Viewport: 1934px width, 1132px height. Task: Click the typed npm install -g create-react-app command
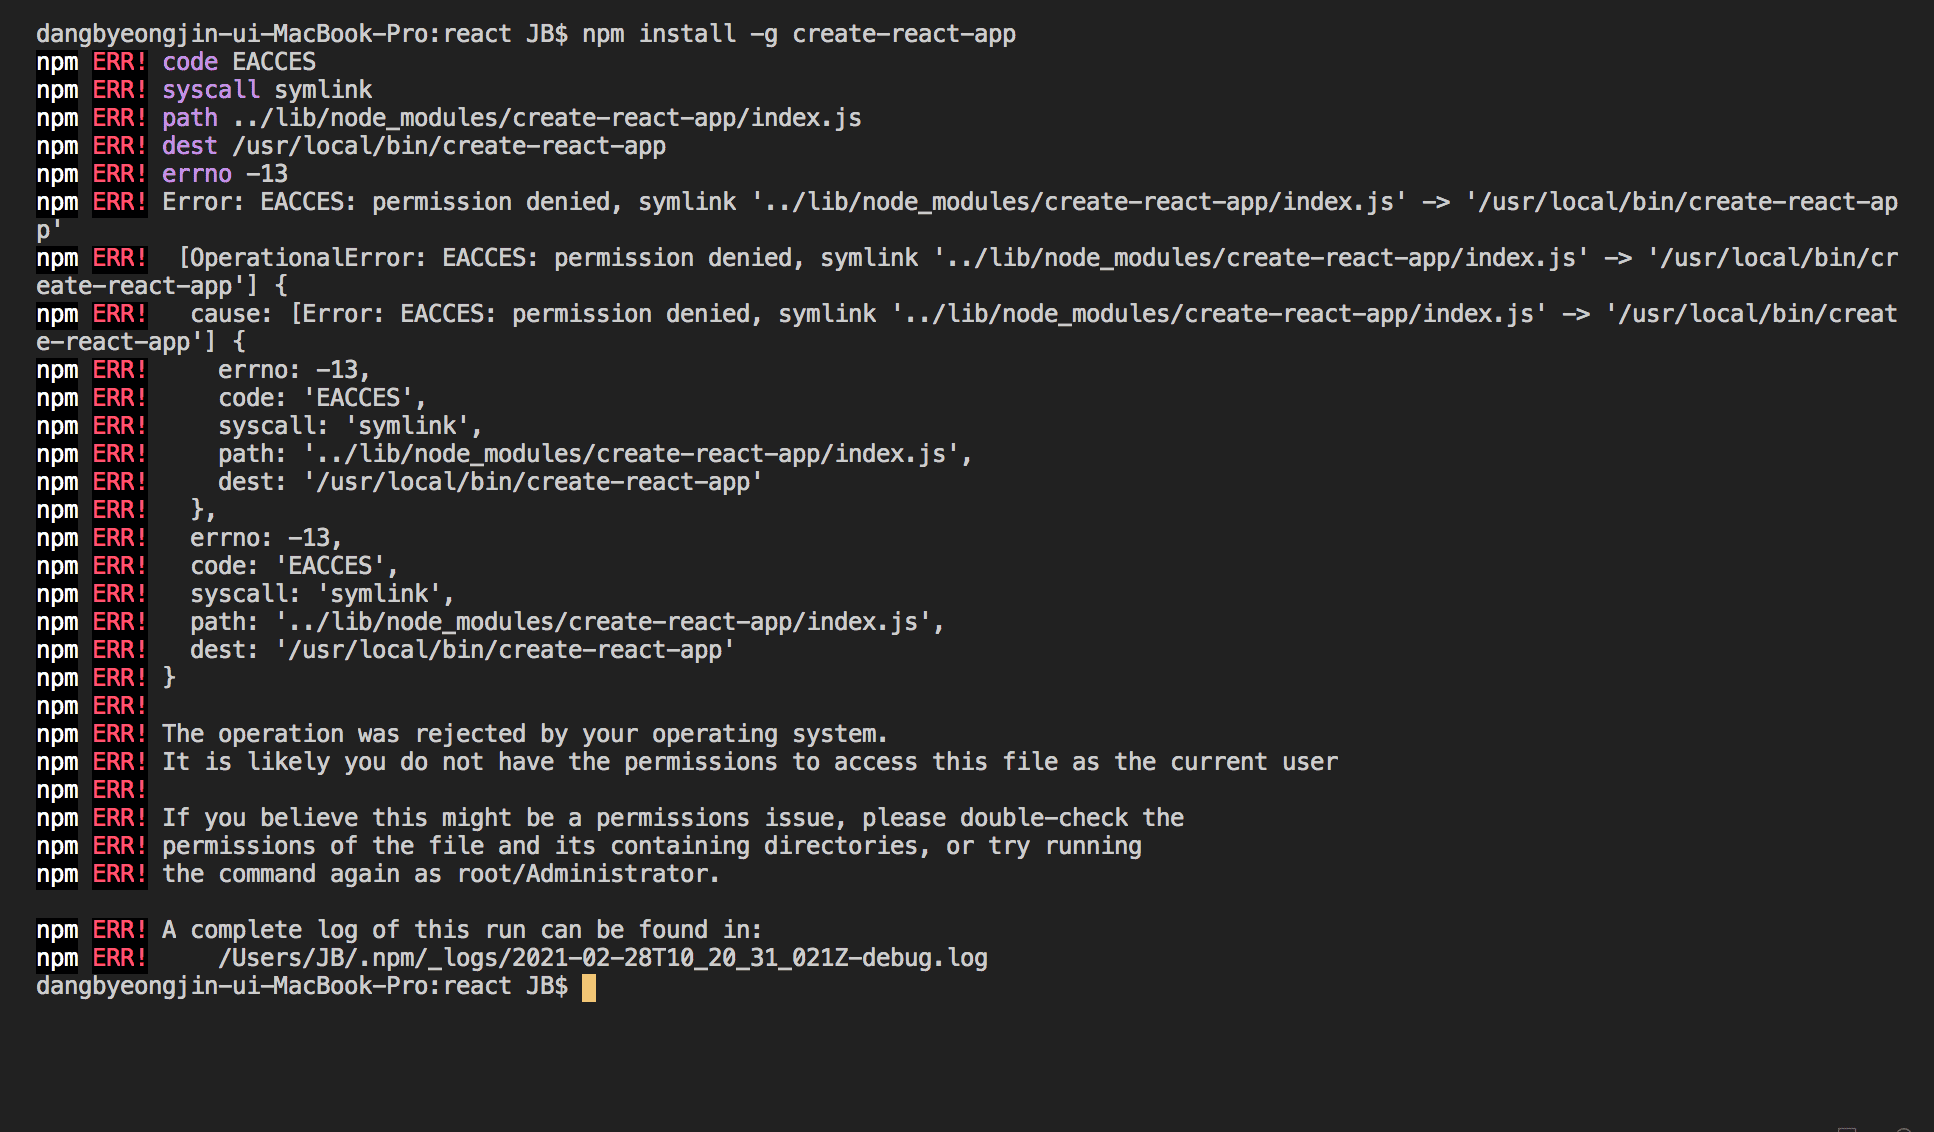[x=798, y=34]
